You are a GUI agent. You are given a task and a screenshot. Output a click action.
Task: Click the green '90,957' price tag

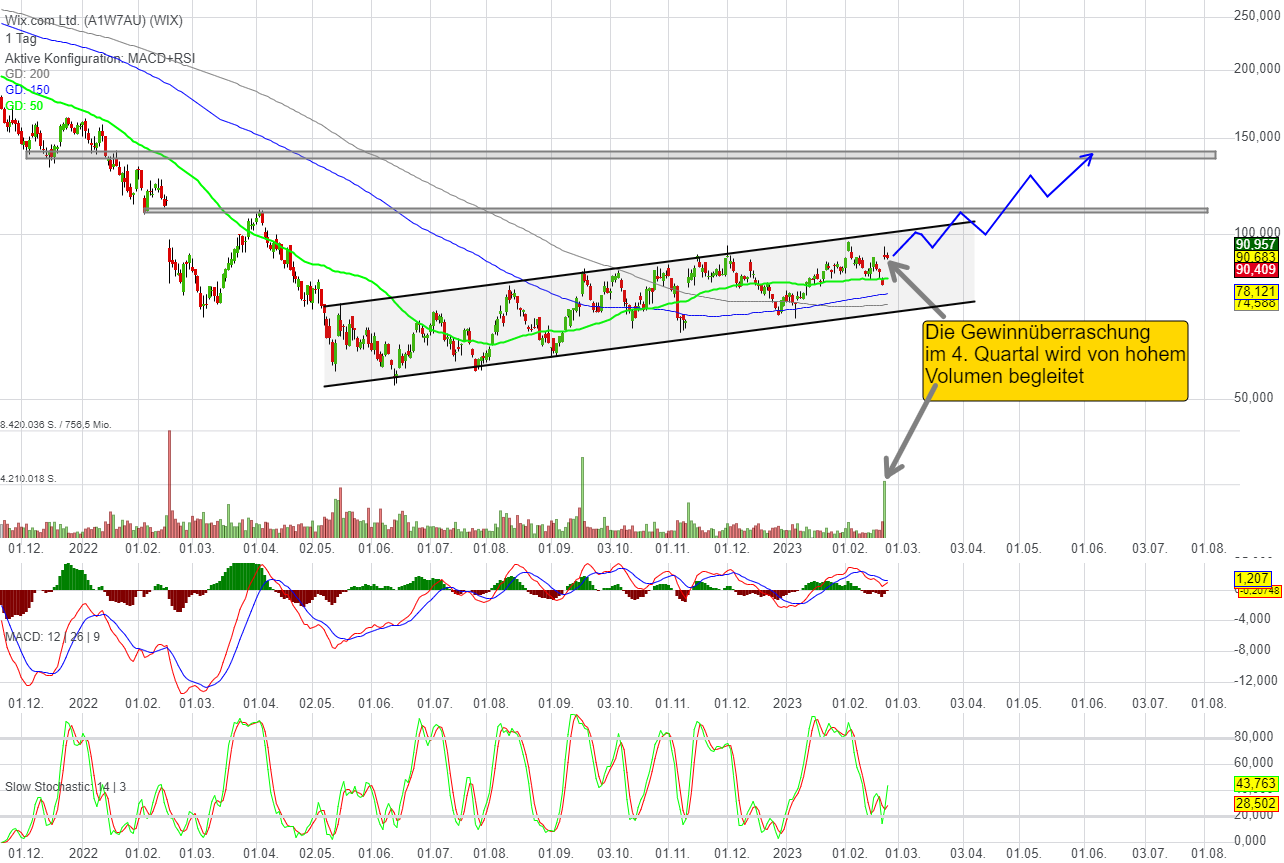point(1255,243)
